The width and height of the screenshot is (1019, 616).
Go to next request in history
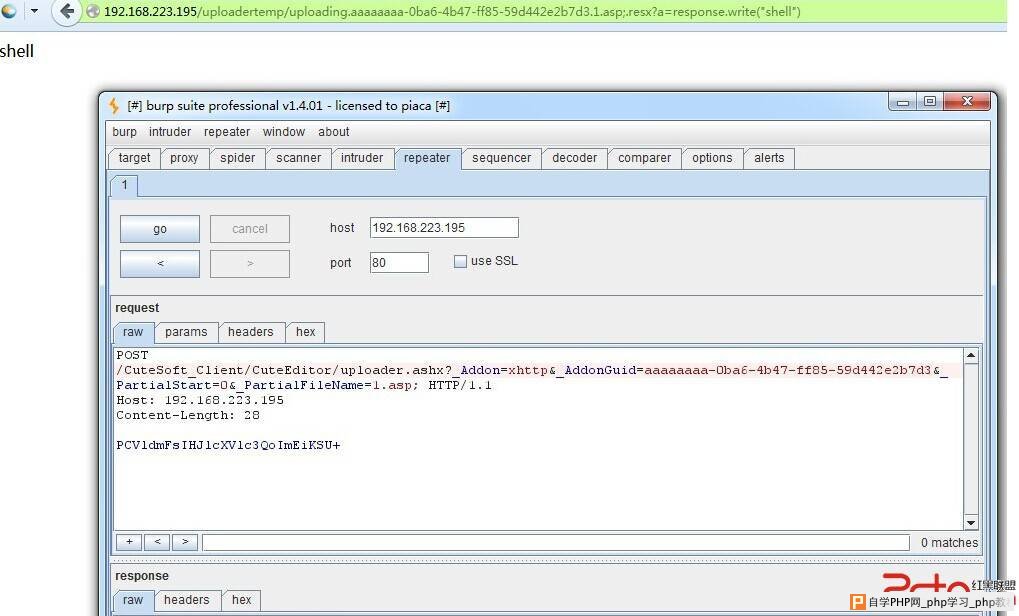(250, 264)
